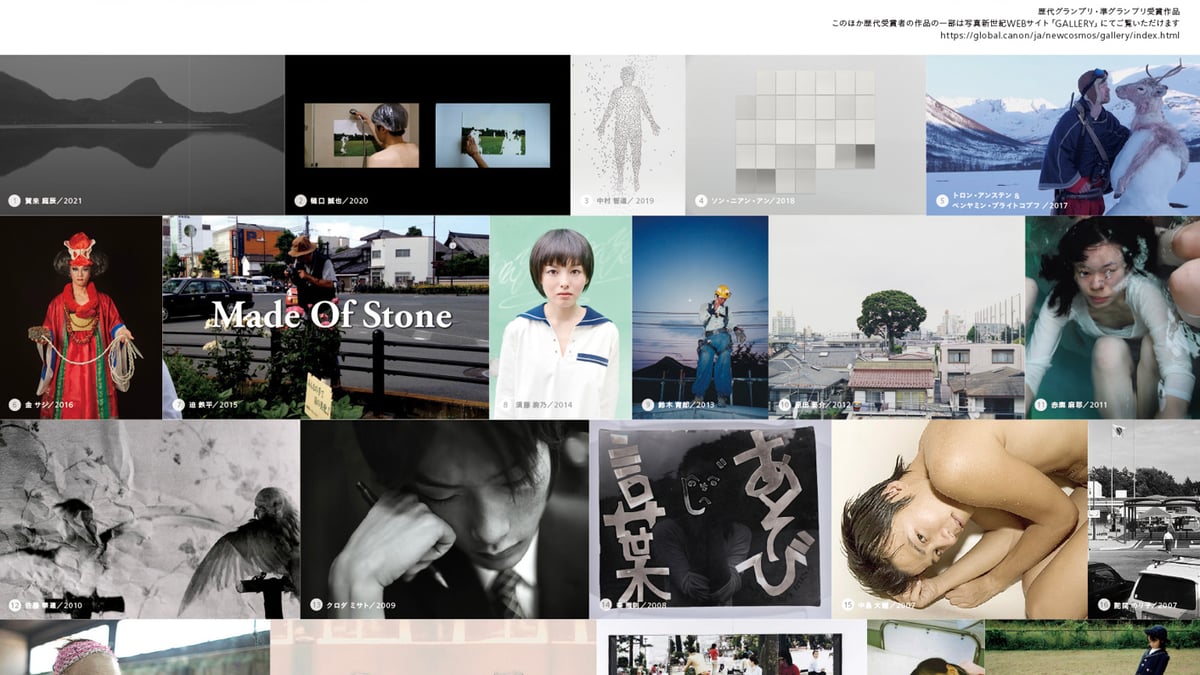Open the 2009 sleeping man in tie photo
Image resolution: width=1200 pixels, height=675 pixels.
(445, 519)
